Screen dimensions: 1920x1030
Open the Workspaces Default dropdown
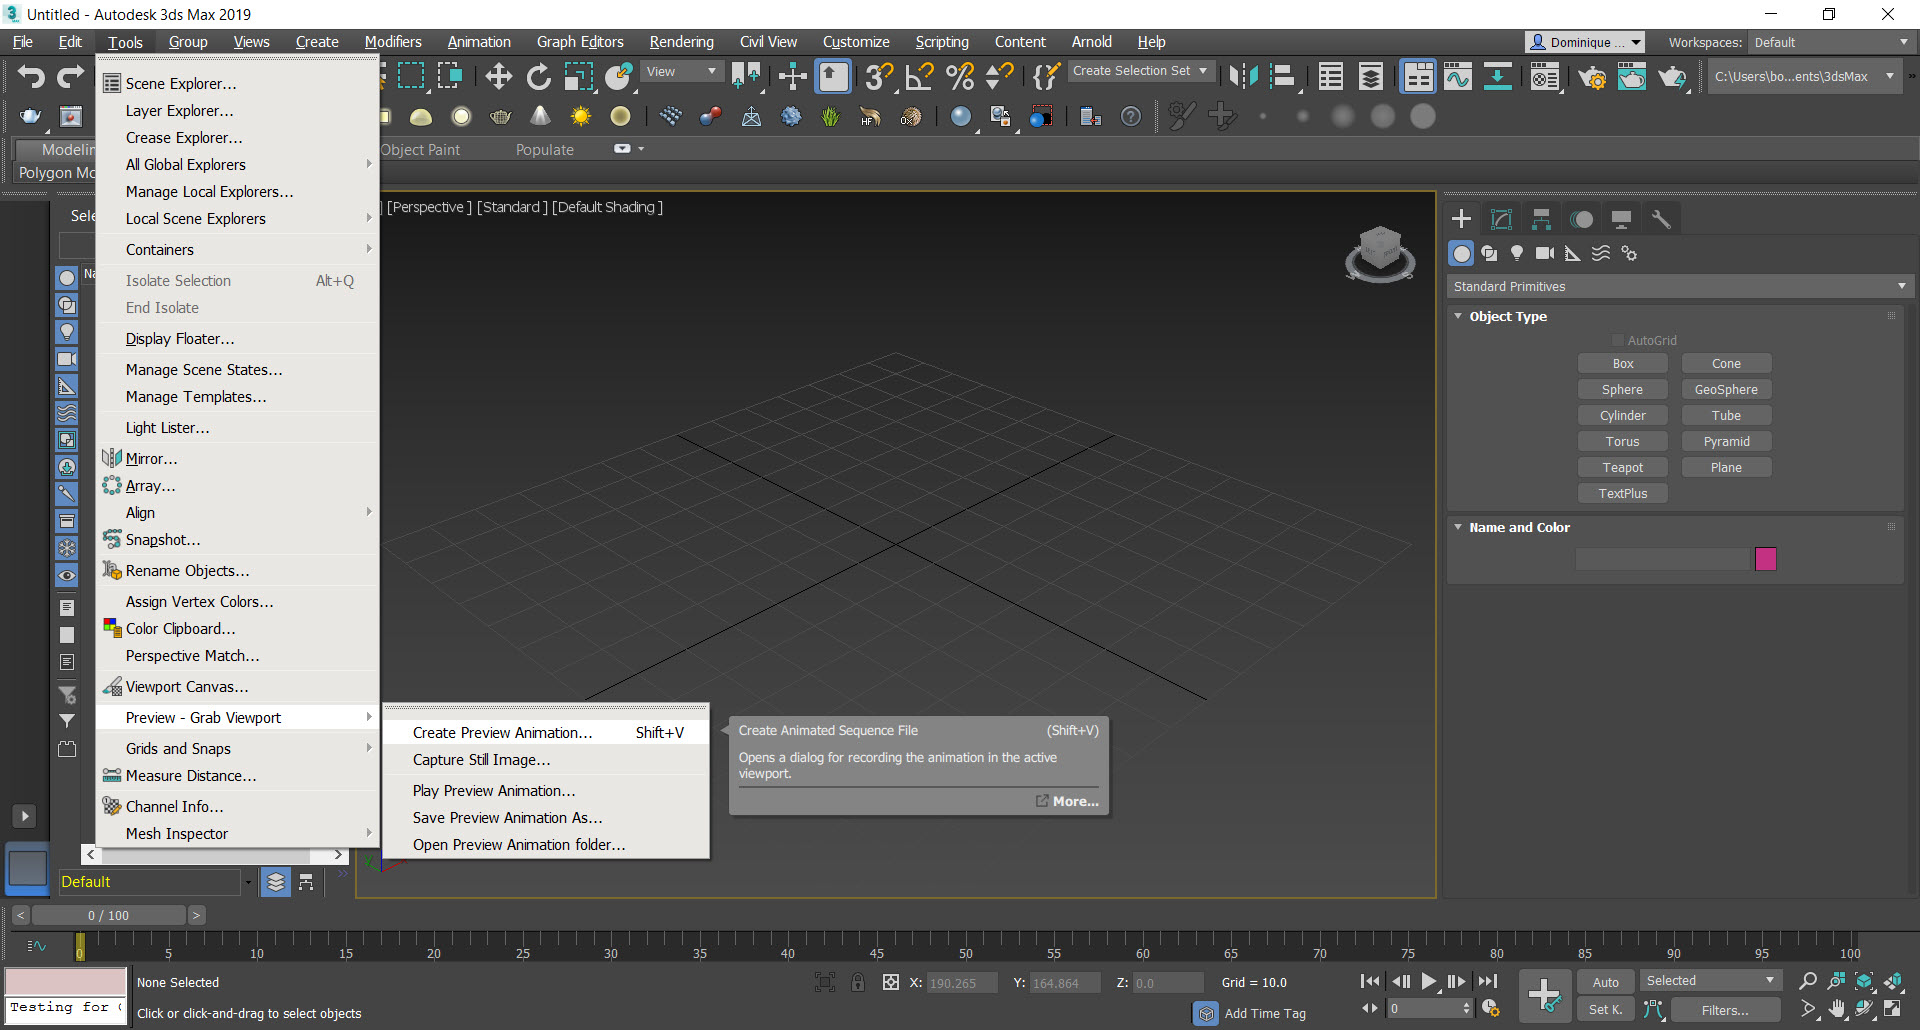coord(1831,42)
